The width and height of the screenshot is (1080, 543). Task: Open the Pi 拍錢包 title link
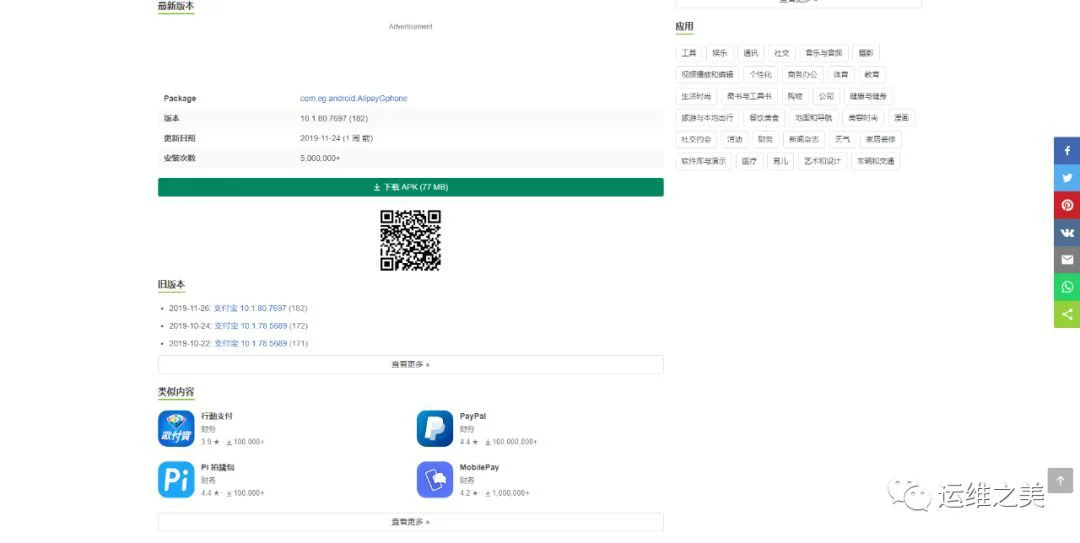point(218,467)
